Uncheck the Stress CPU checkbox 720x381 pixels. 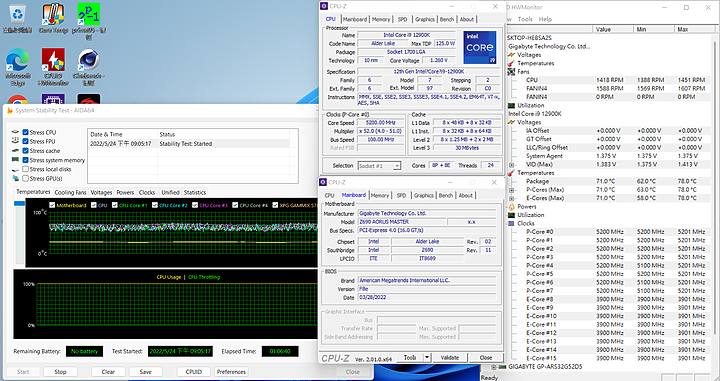click(26, 132)
